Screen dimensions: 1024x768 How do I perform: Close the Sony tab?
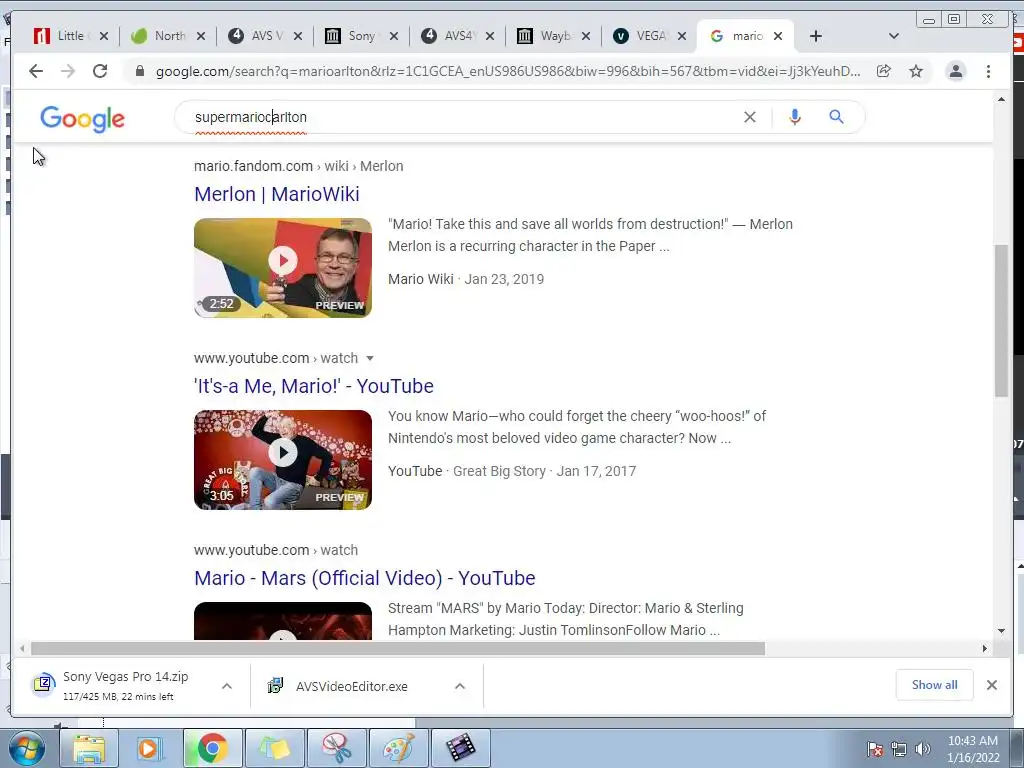[x=393, y=37]
